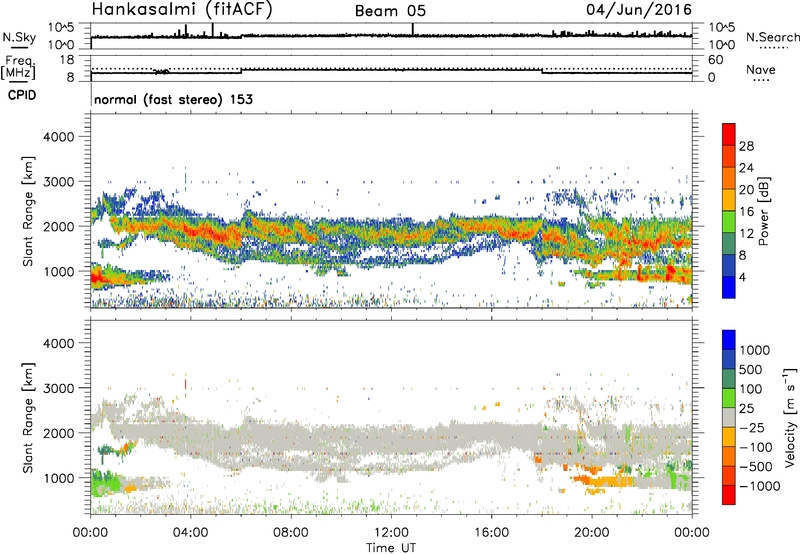This screenshot has width=800, height=554.
Task: Click the 08:00 time axis tick label
Action: pyautogui.click(x=291, y=533)
